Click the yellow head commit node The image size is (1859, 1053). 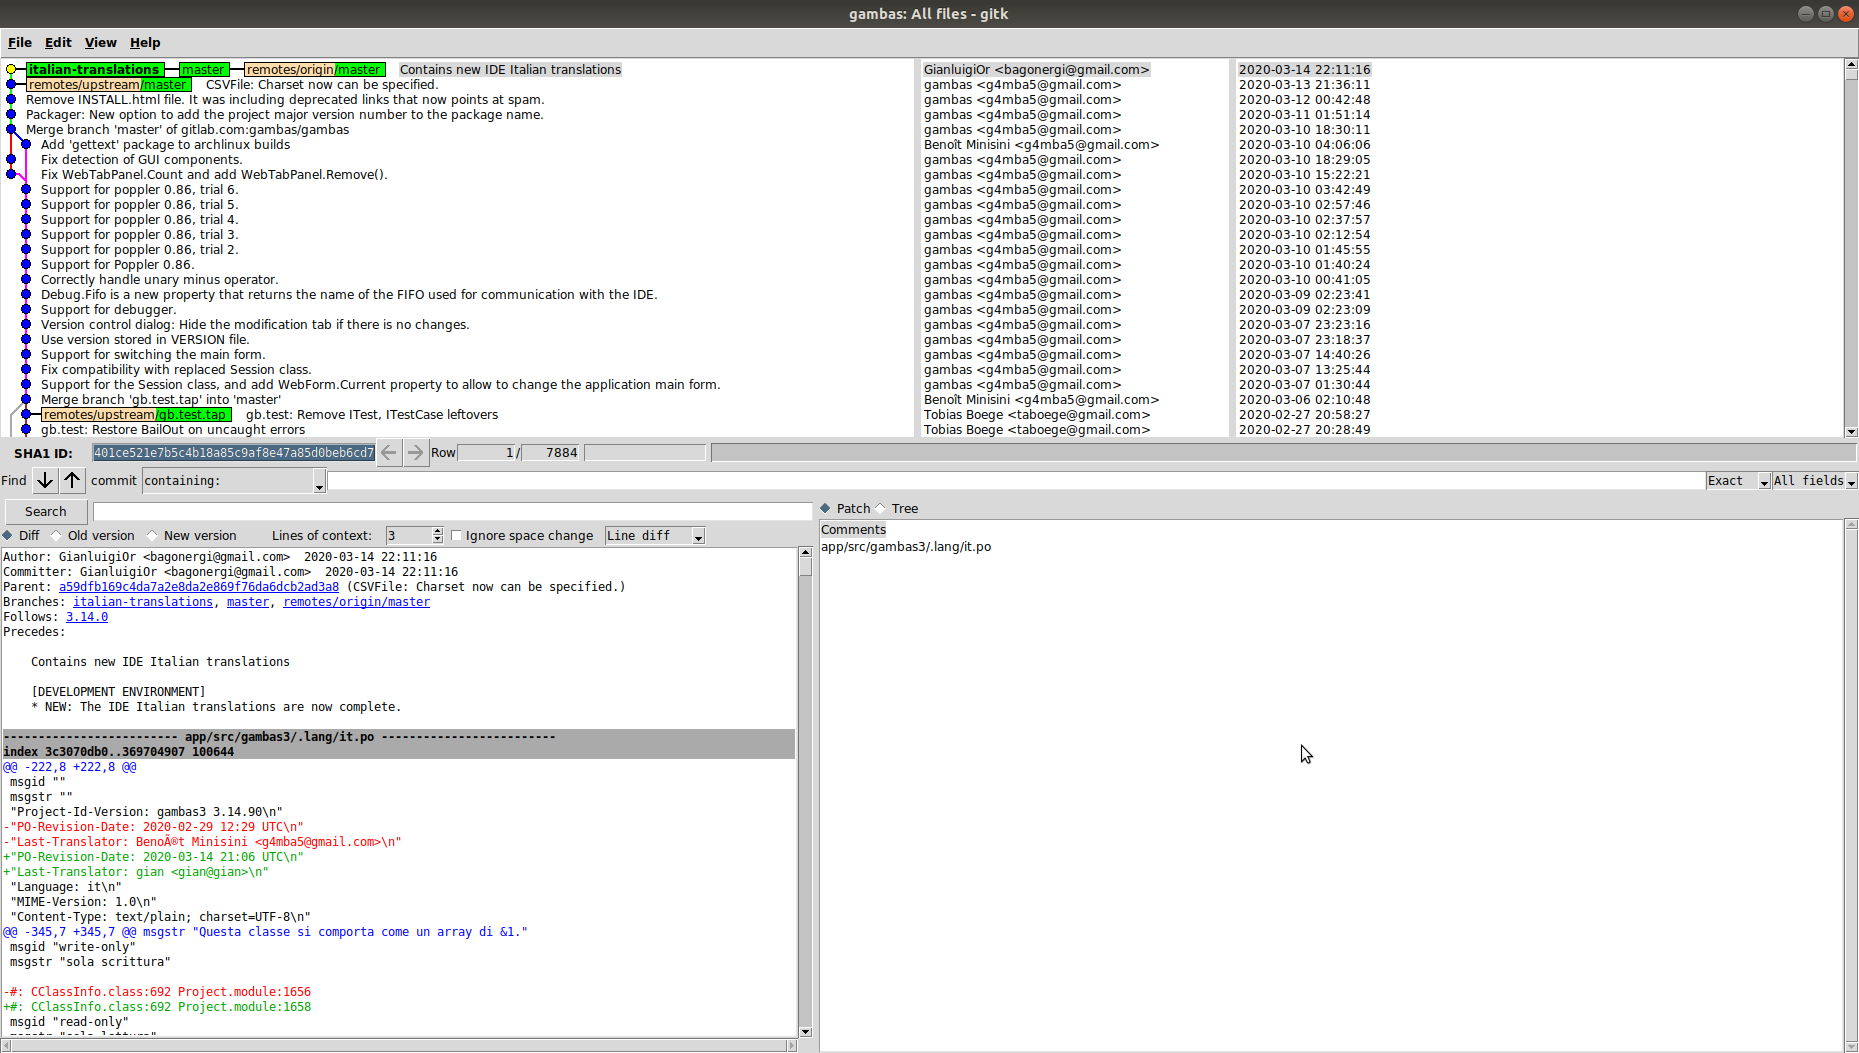point(11,70)
